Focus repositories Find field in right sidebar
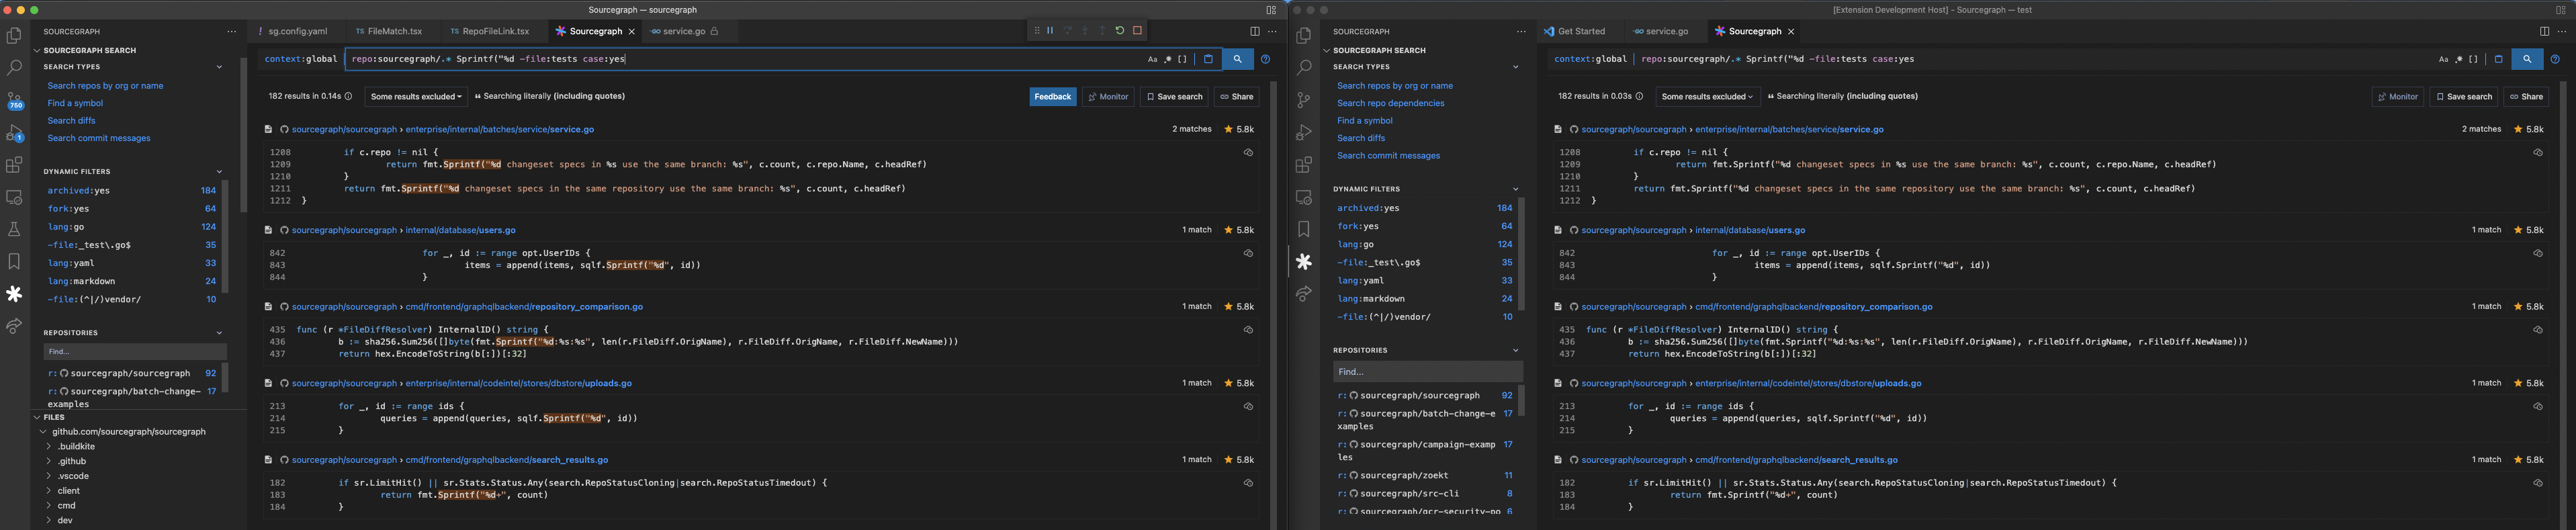 [1427, 372]
